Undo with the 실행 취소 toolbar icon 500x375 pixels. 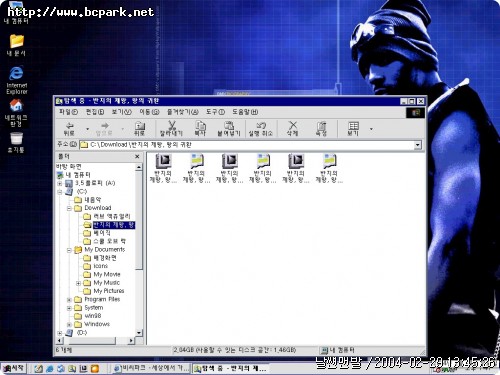(261, 129)
